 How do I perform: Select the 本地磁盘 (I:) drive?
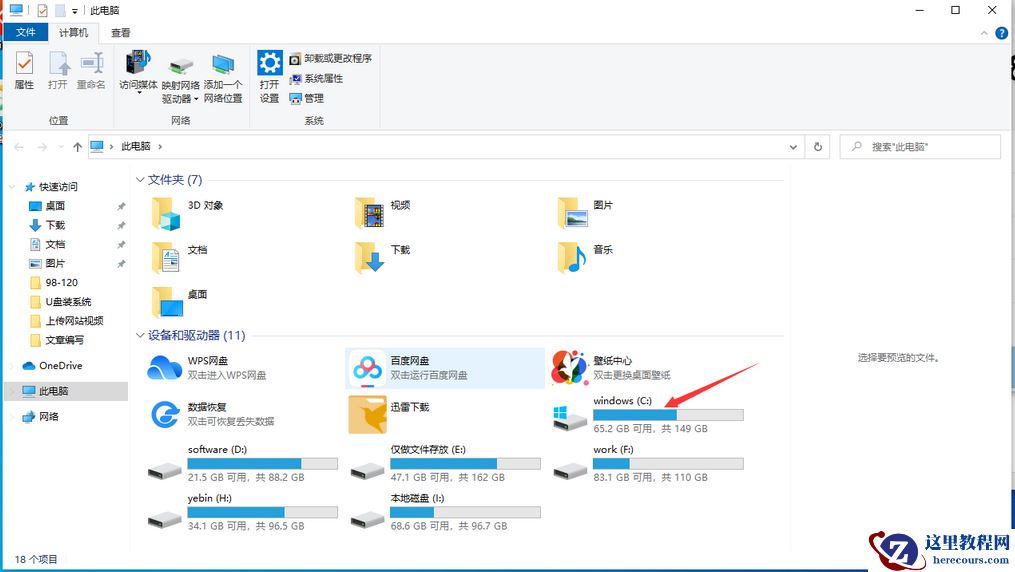click(447, 512)
